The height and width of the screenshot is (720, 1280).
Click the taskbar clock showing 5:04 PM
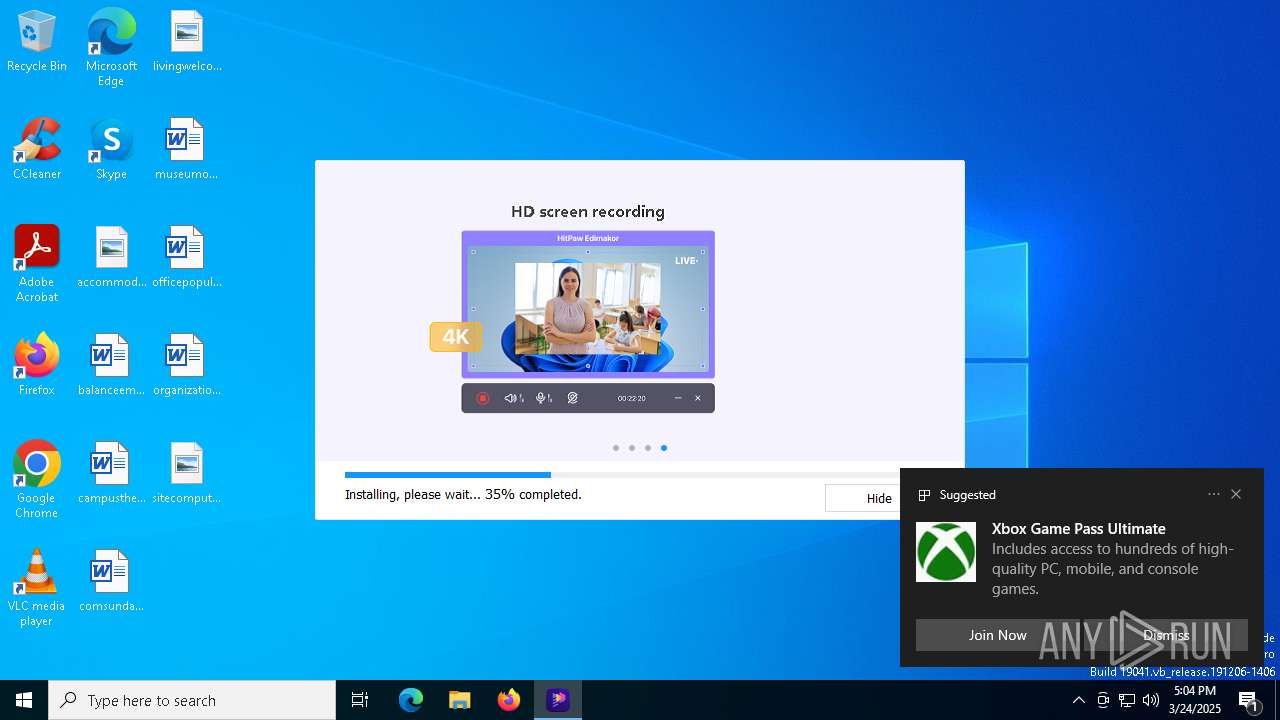coord(1195,700)
